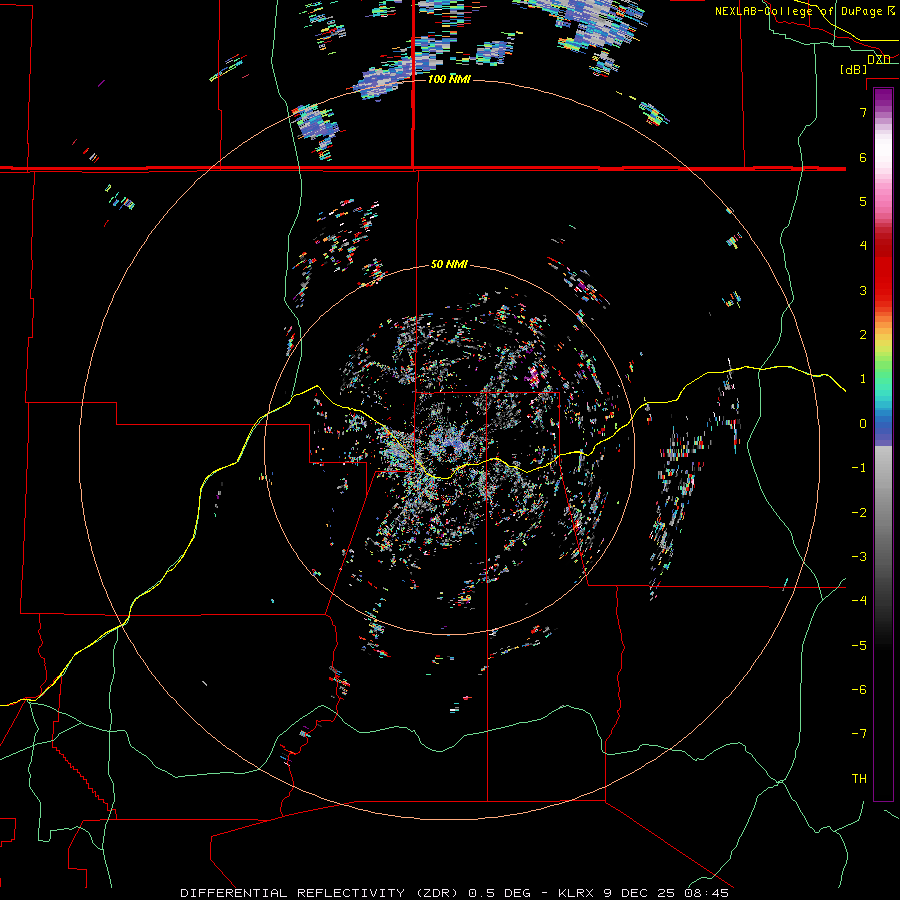The height and width of the screenshot is (900, 900).
Task: Click the -3 dB scale label
Action: 859,557
